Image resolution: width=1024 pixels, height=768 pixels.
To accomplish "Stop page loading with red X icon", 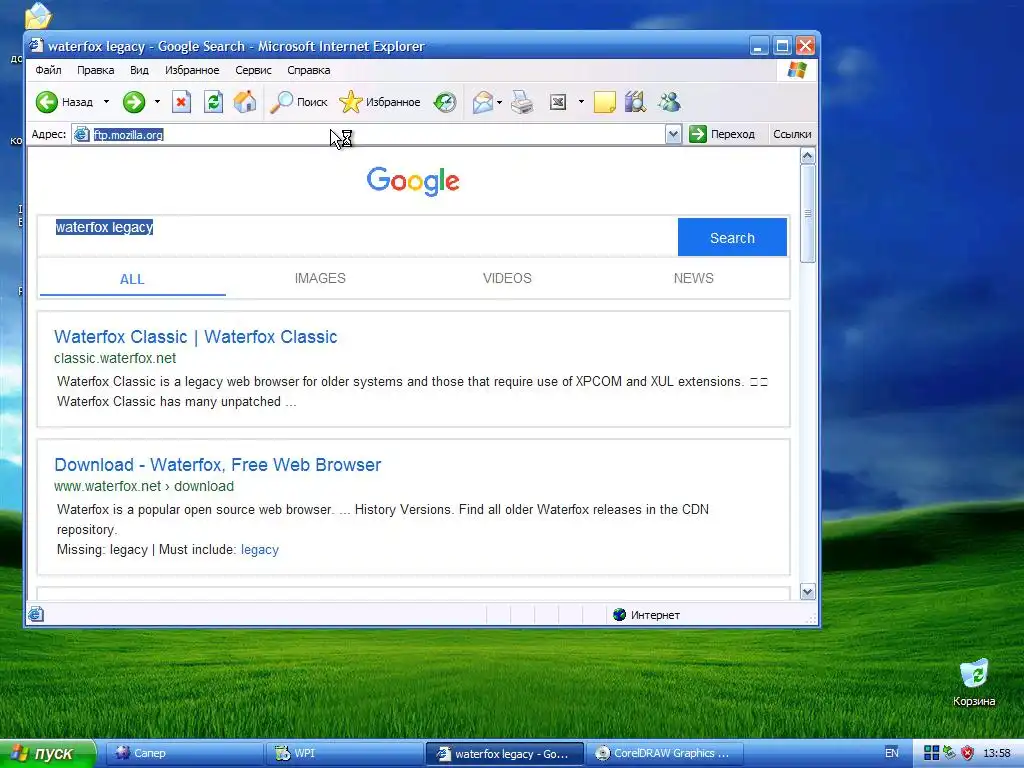I will pos(182,102).
